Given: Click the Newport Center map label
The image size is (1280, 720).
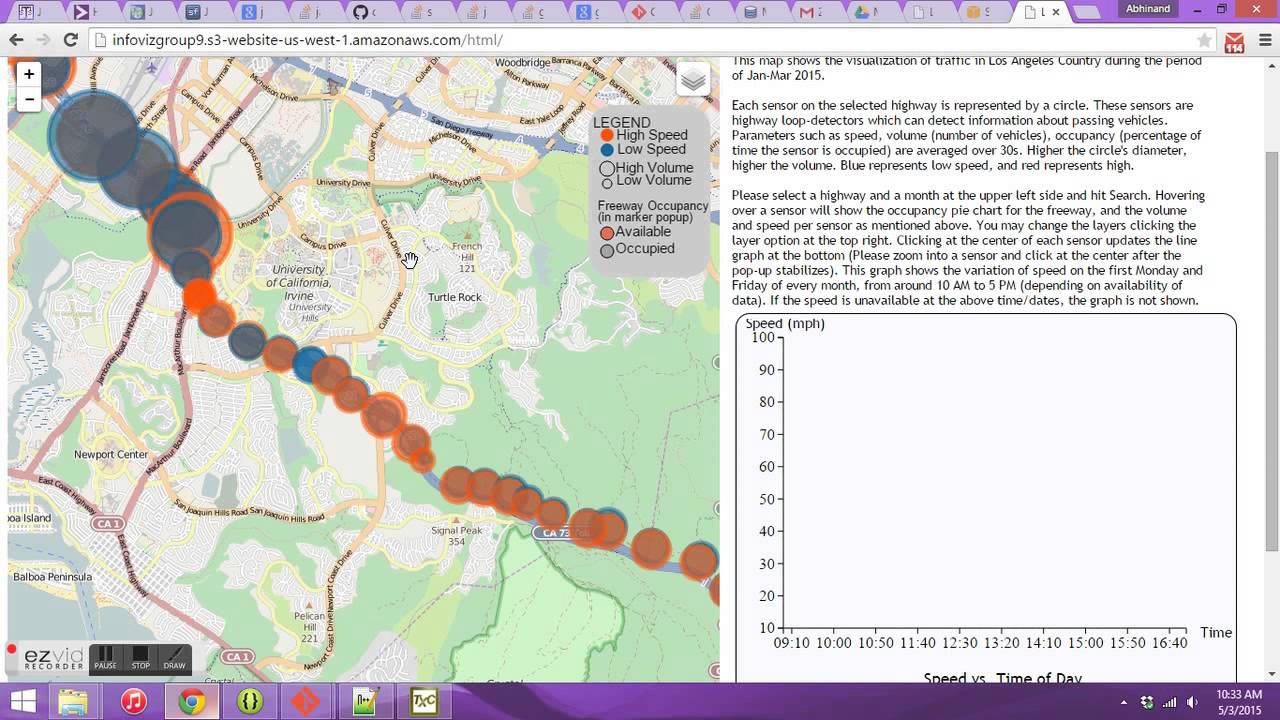Looking at the screenshot, I should [x=111, y=454].
